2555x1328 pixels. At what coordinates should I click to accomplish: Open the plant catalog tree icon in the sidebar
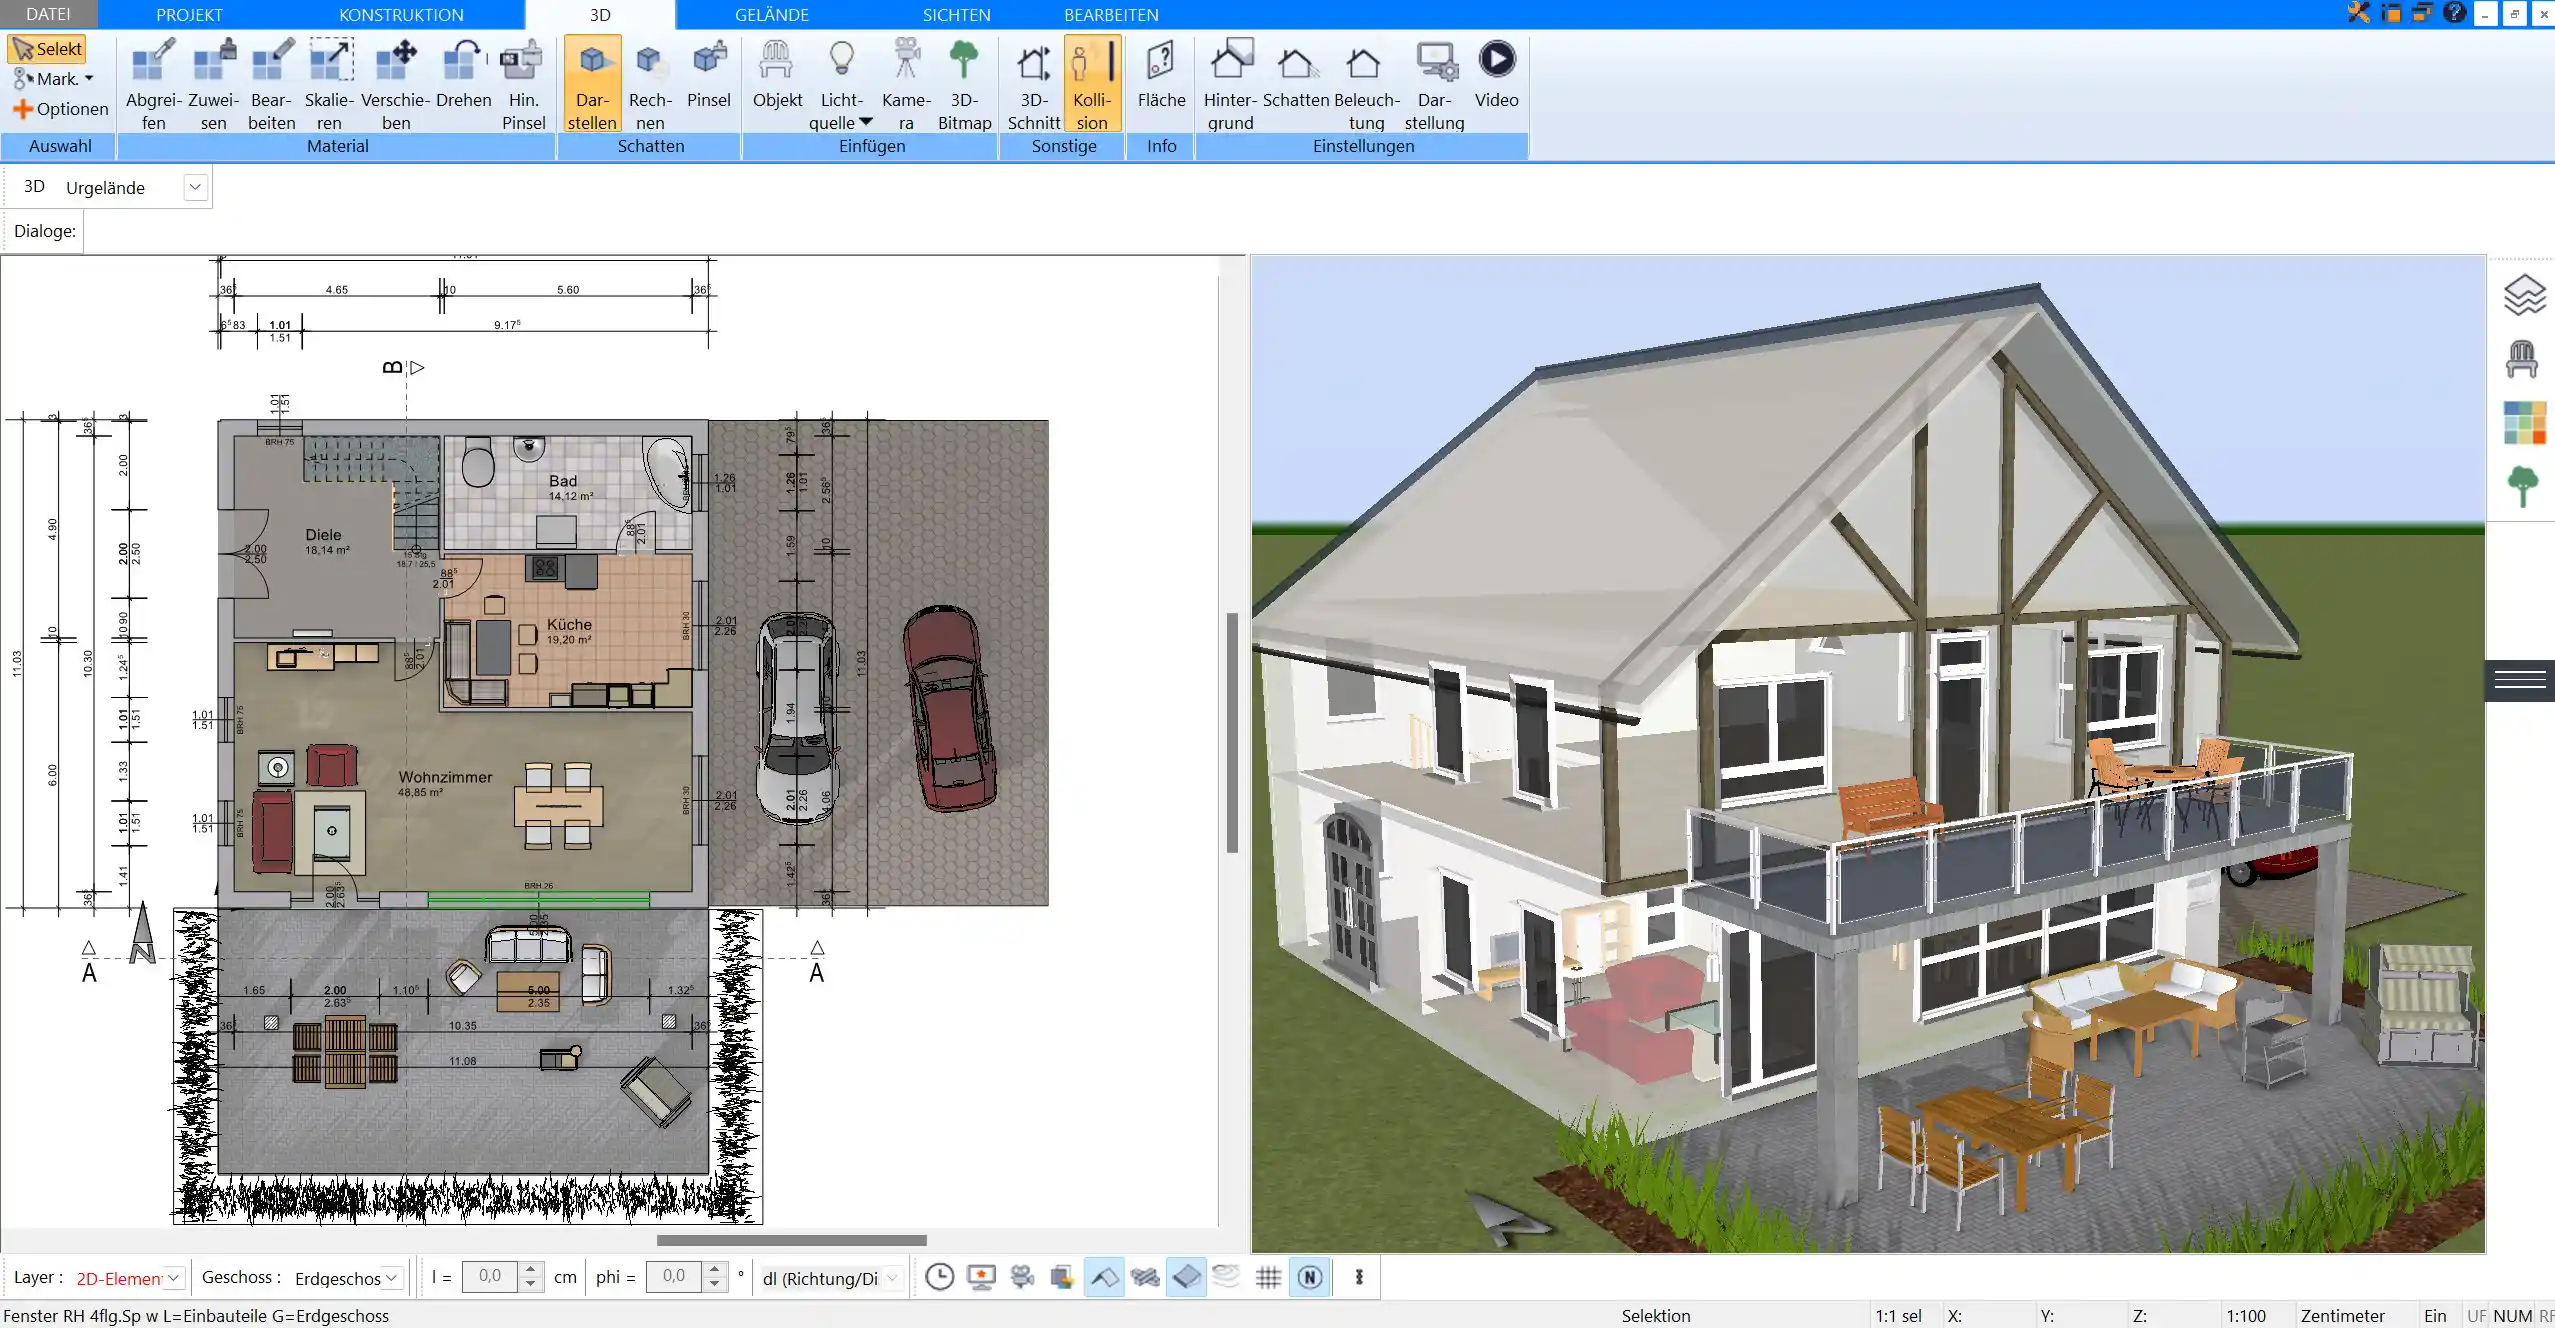[x=2523, y=487]
